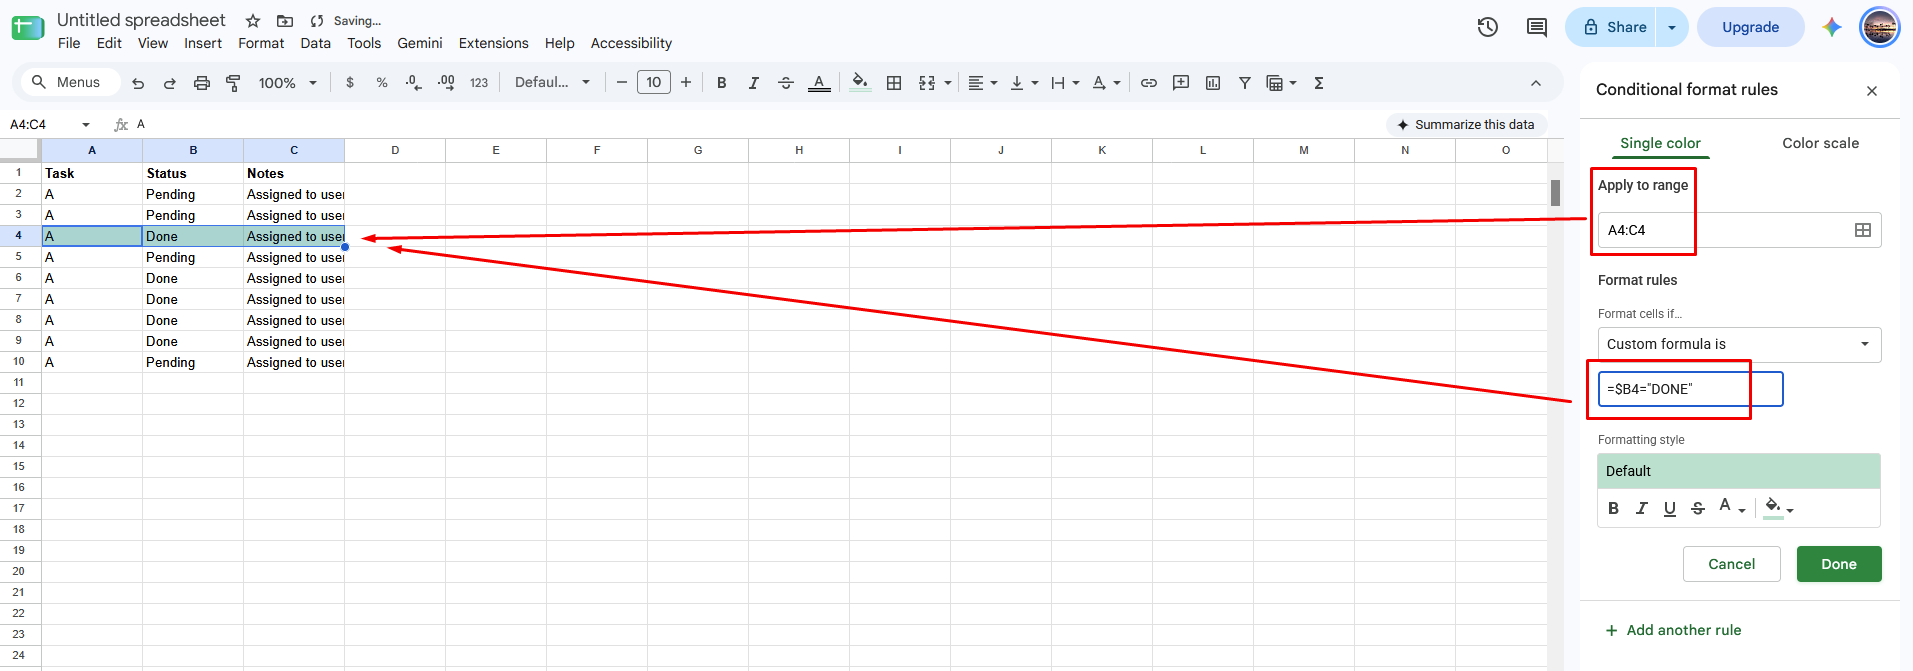Select the Single color tab
Screen dimensions: 1913x671
pos(1660,143)
